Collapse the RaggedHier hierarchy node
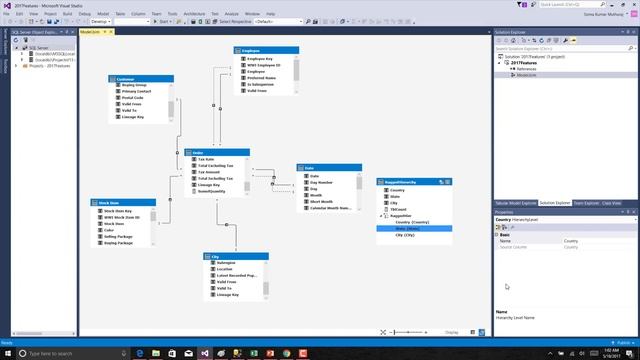640x360 pixels. (381, 216)
